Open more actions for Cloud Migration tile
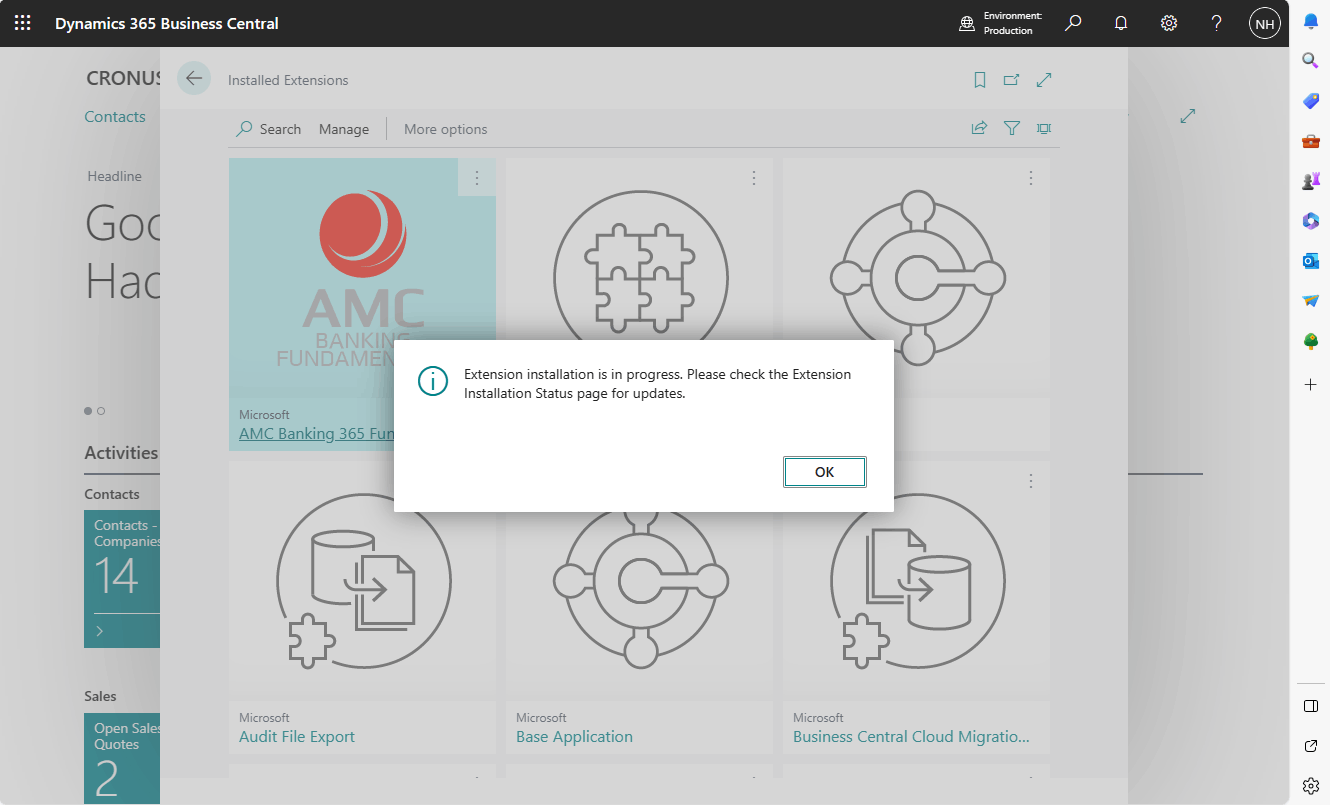 click(1031, 481)
